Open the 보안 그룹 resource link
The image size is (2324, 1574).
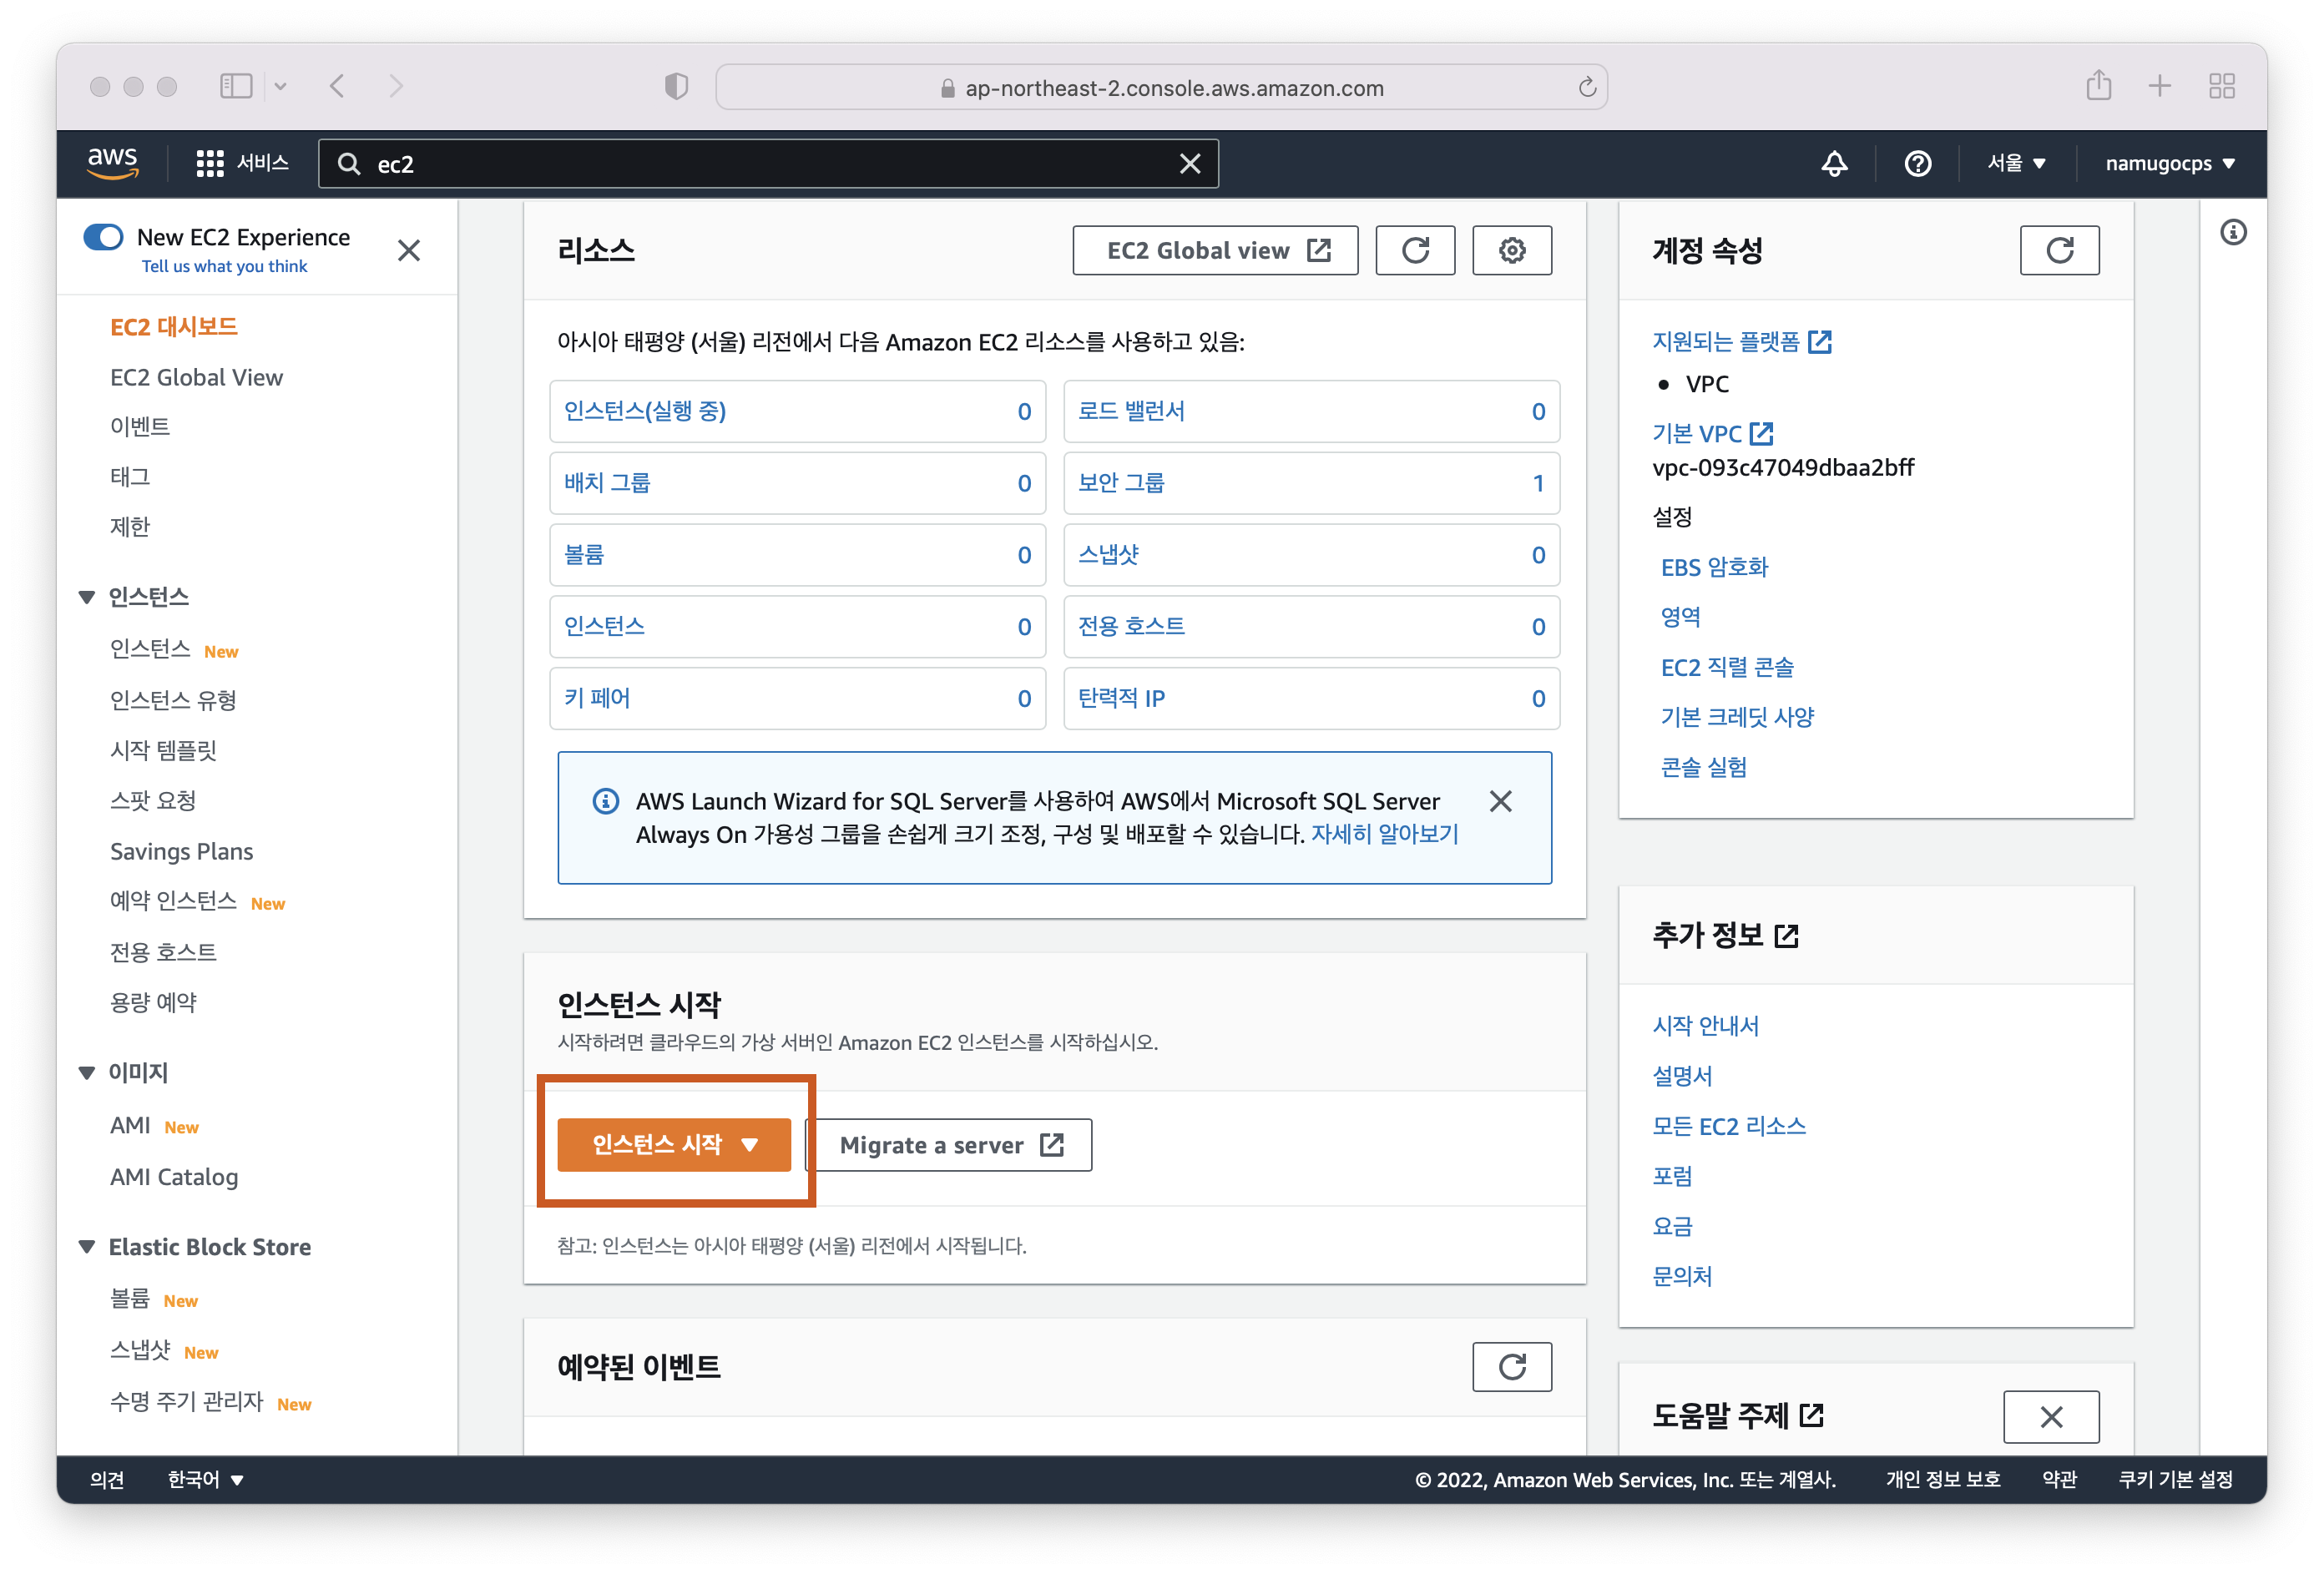1121,482
